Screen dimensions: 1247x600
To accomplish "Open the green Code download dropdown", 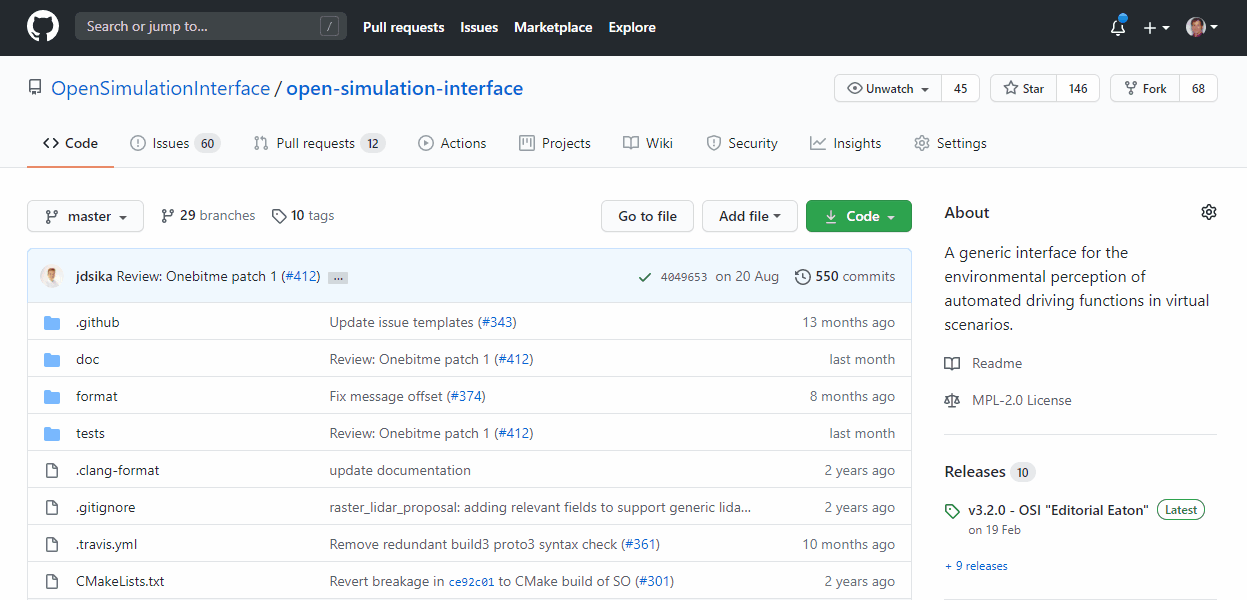I will pyautogui.click(x=859, y=216).
